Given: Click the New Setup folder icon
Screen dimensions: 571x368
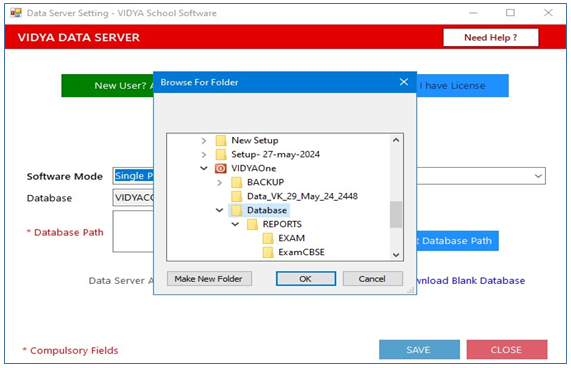Looking at the screenshot, I should click(x=221, y=141).
